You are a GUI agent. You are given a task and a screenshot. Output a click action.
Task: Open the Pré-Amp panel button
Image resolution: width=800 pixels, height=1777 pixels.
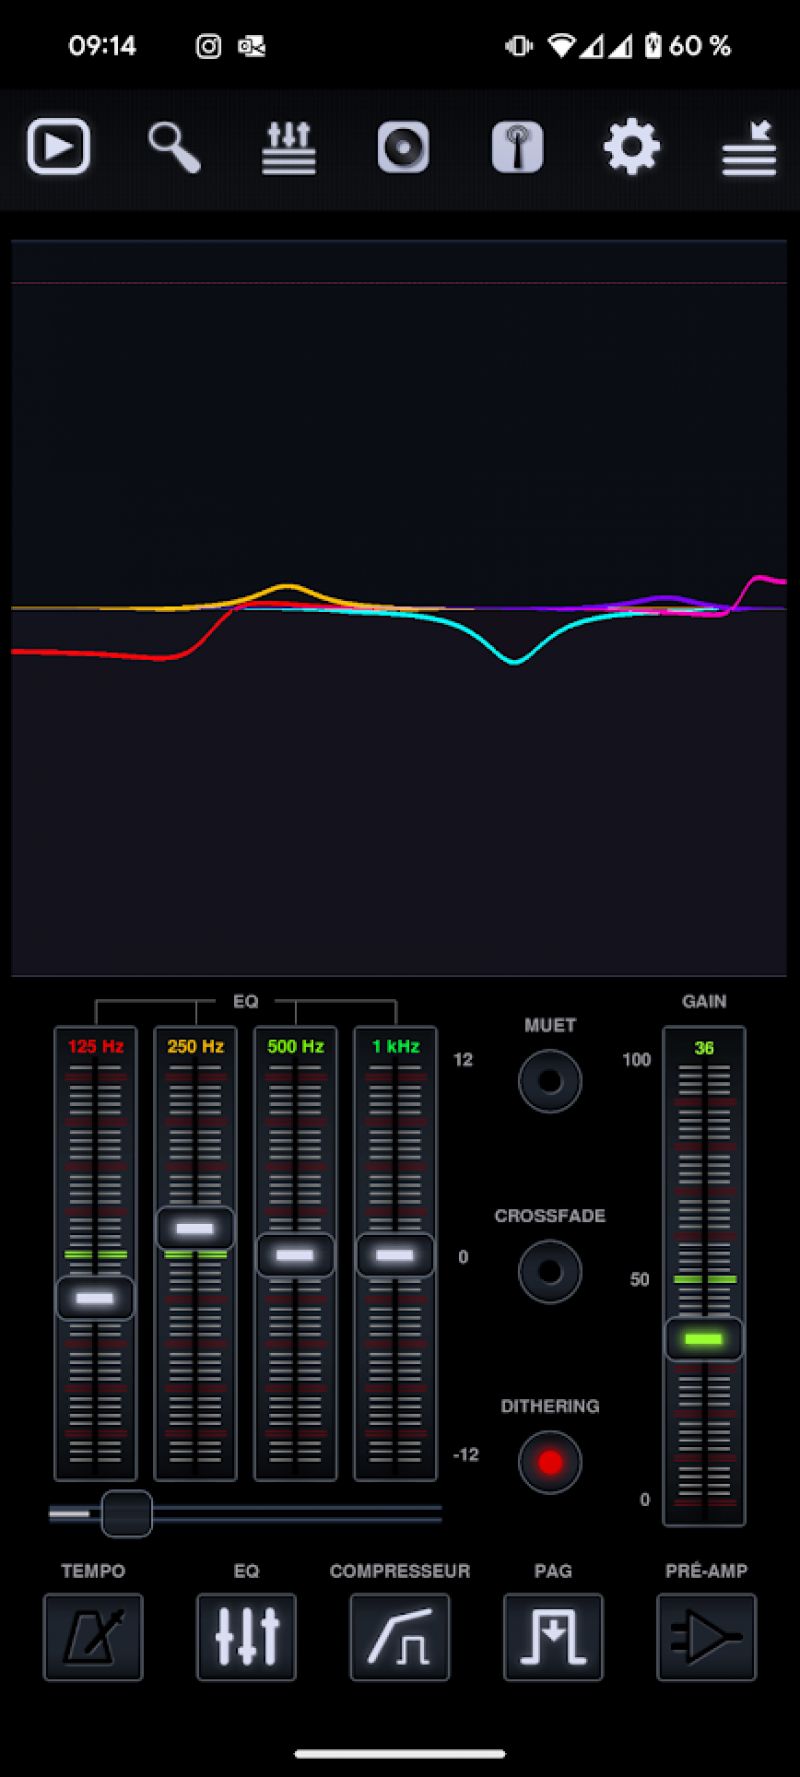pyautogui.click(x=706, y=1637)
